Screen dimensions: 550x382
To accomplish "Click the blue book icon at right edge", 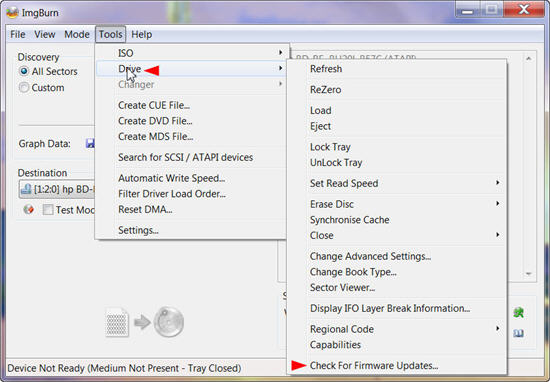I will coord(518,333).
